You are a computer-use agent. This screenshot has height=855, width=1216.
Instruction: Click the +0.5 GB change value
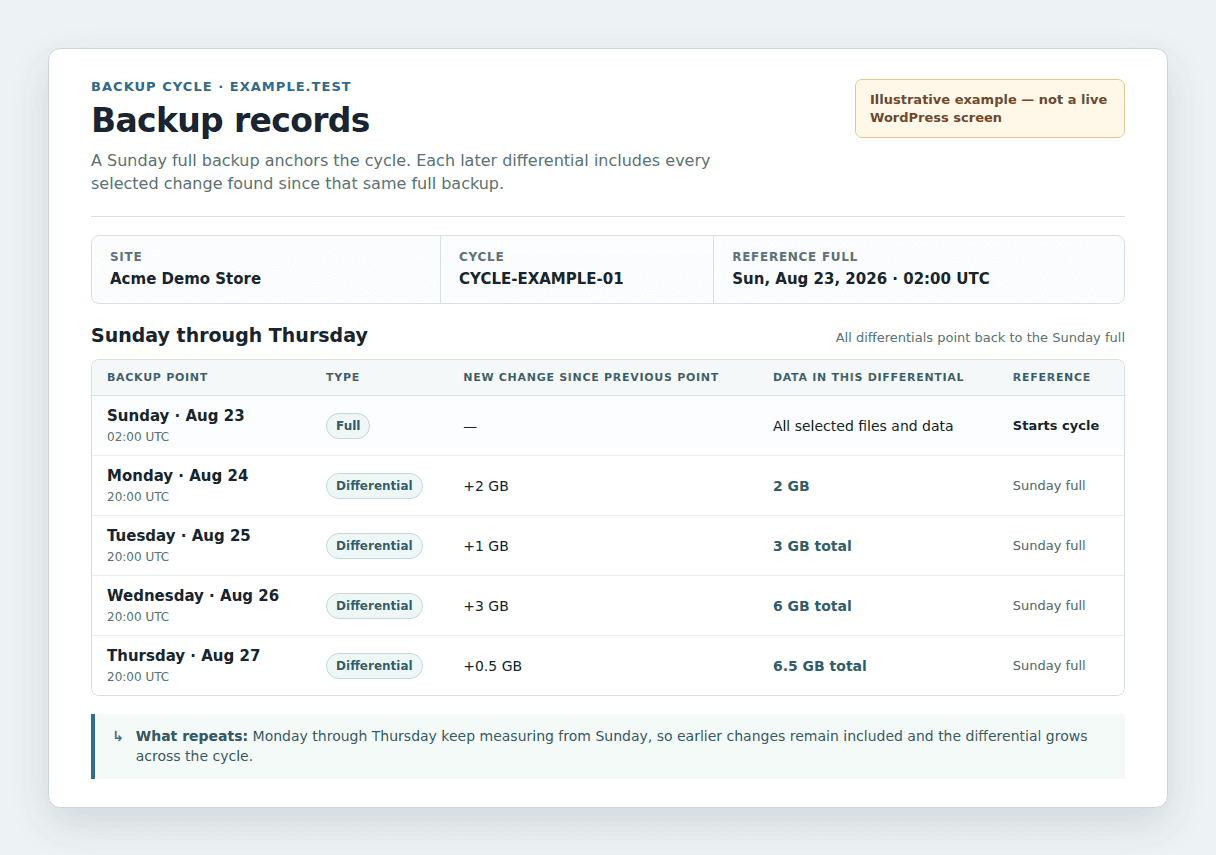coord(492,666)
